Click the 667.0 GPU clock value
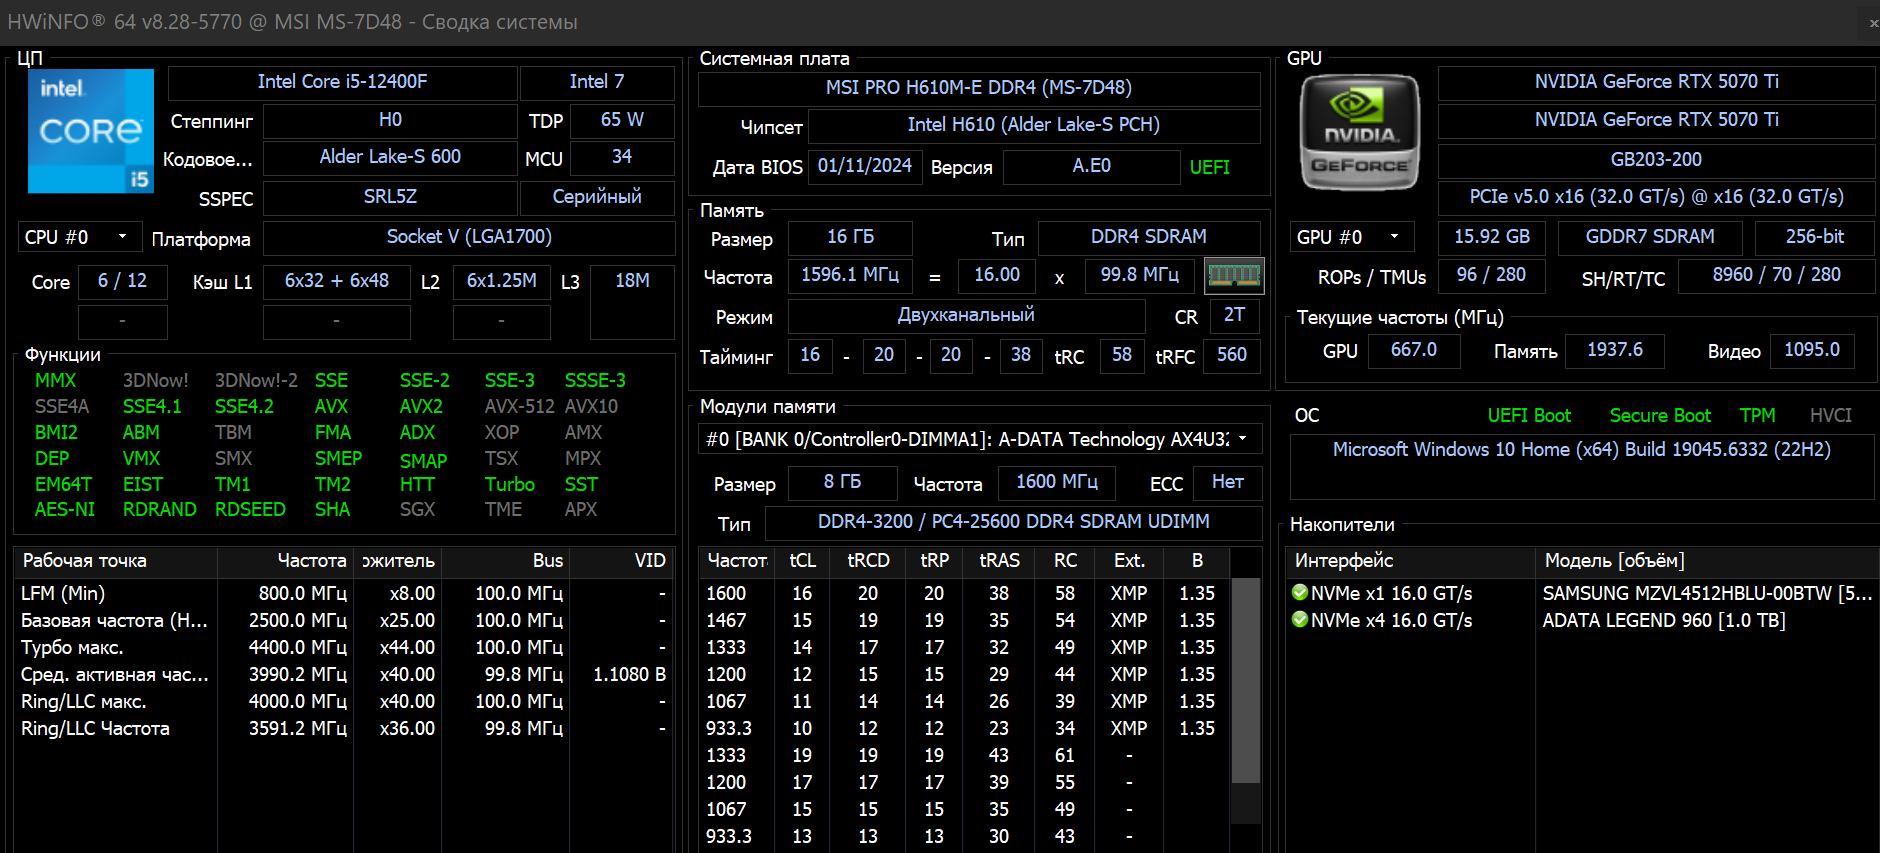This screenshot has width=1880, height=853. [x=1413, y=350]
